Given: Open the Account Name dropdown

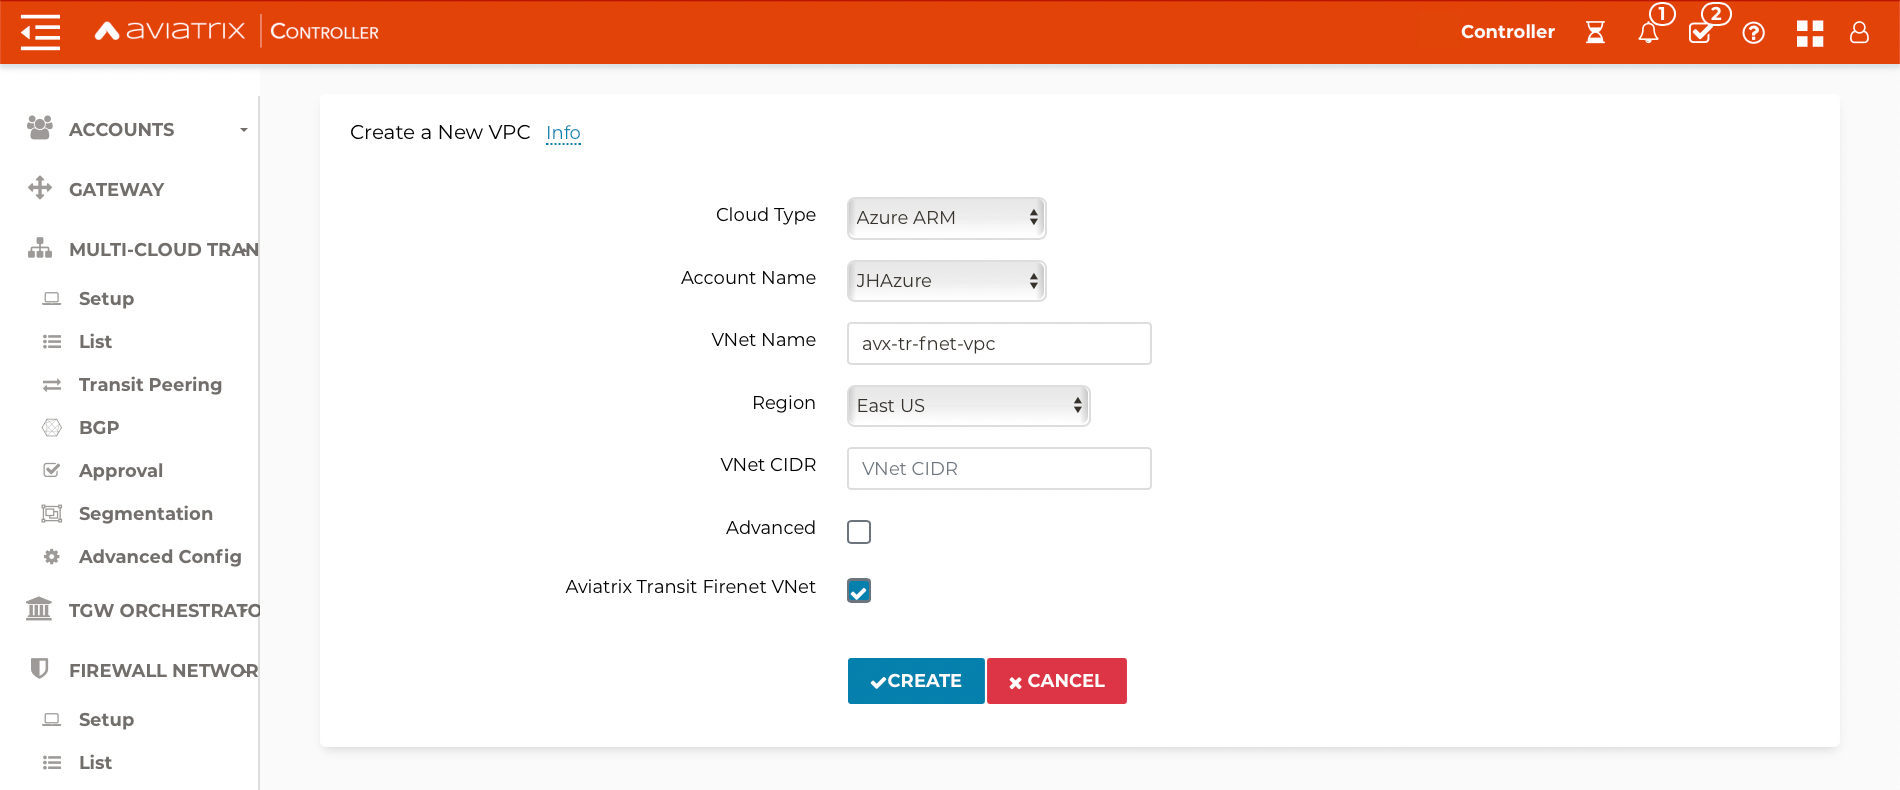Looking at the screenshot, I should [946, 281].
